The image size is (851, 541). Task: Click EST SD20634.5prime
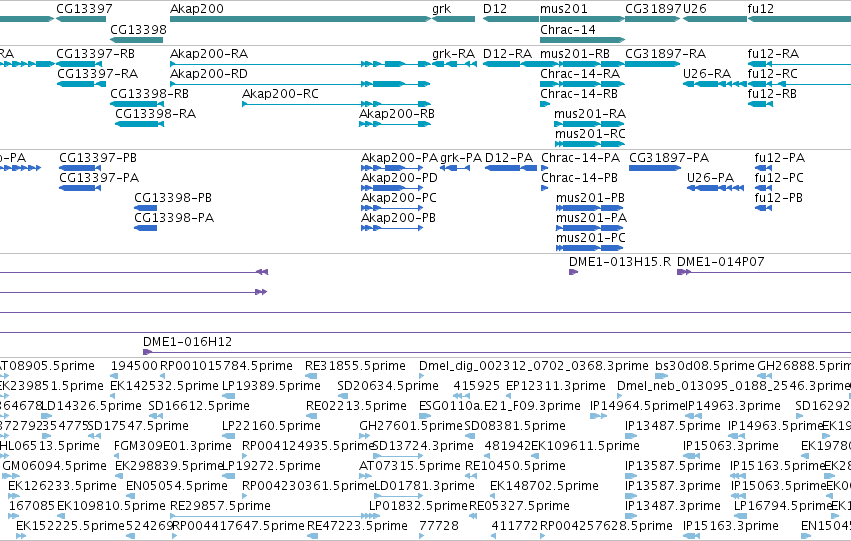click(x=388, y=386)
